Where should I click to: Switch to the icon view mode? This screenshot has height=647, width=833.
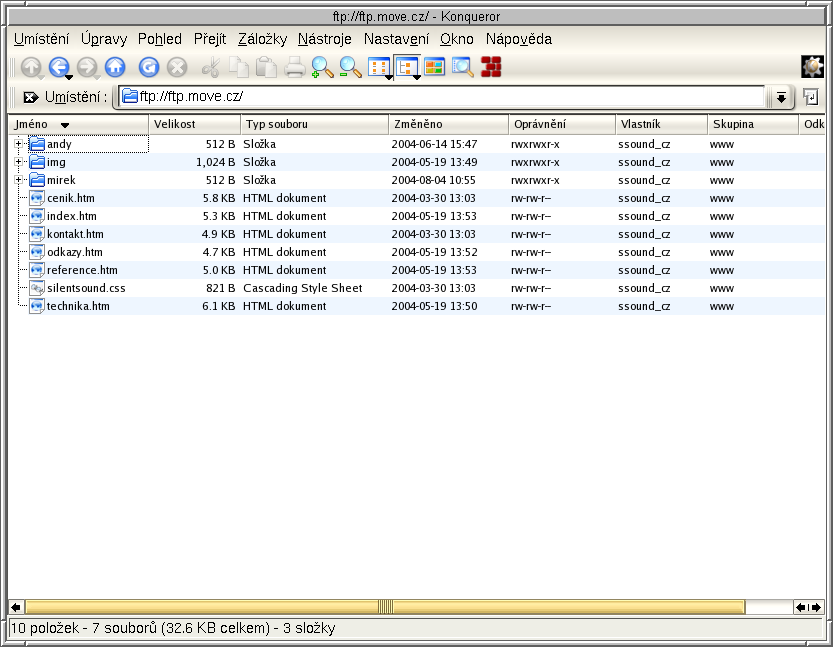point(378,67)
